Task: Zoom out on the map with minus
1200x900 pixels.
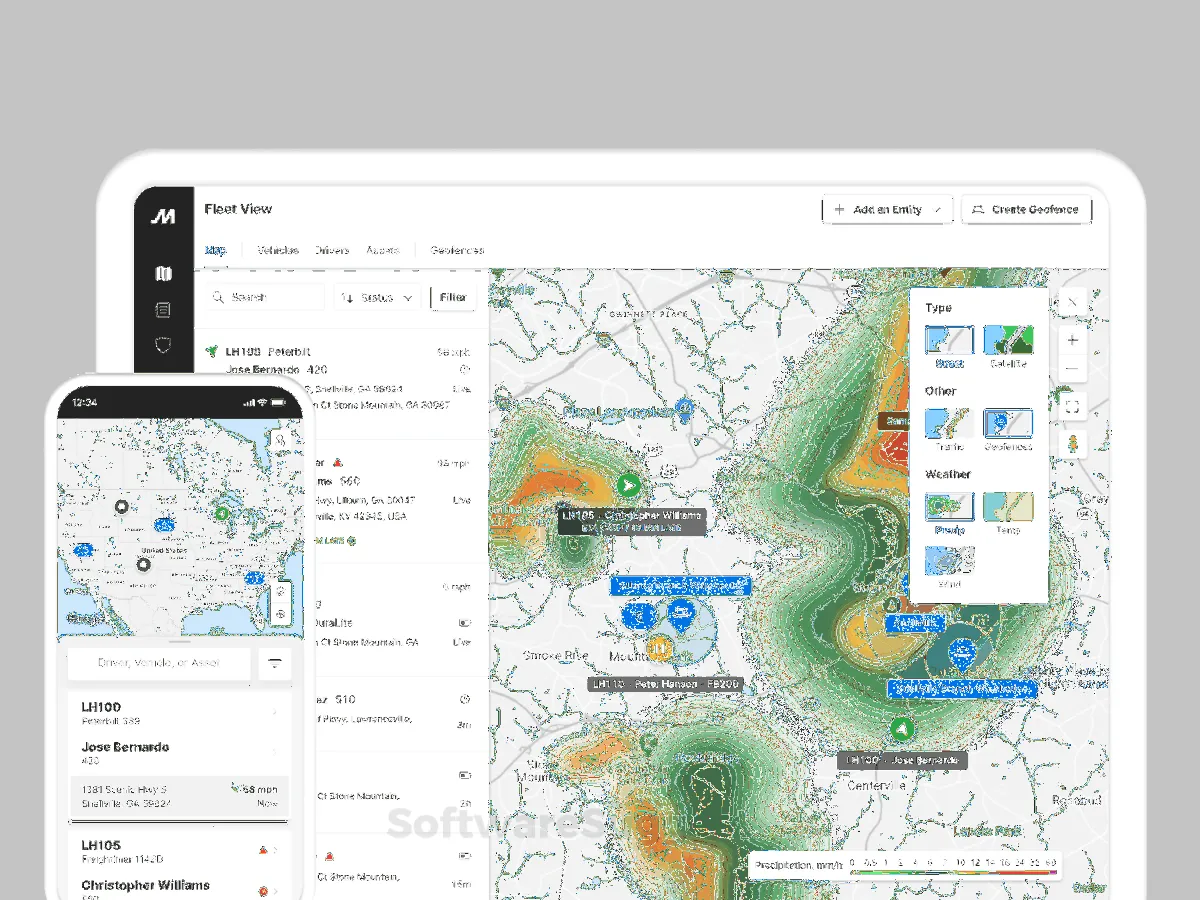Action: [x=1072, y=369]
